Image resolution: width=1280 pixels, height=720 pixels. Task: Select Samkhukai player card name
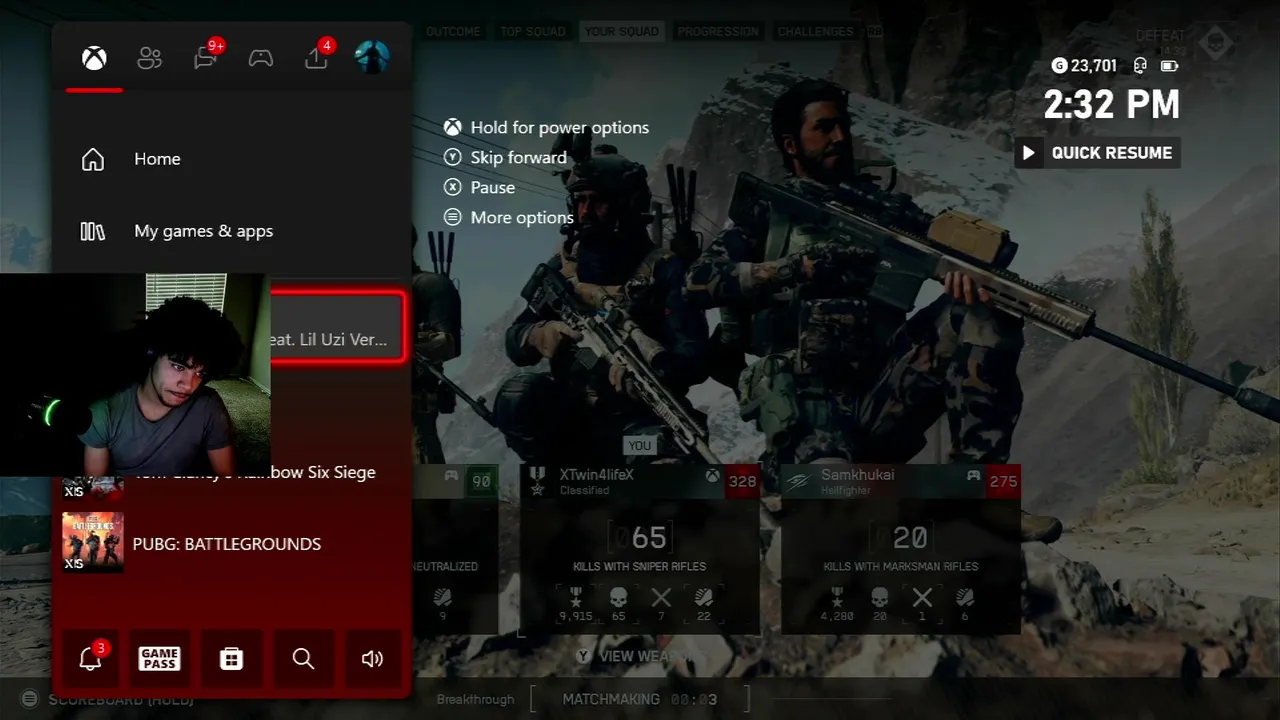(857, 474)
